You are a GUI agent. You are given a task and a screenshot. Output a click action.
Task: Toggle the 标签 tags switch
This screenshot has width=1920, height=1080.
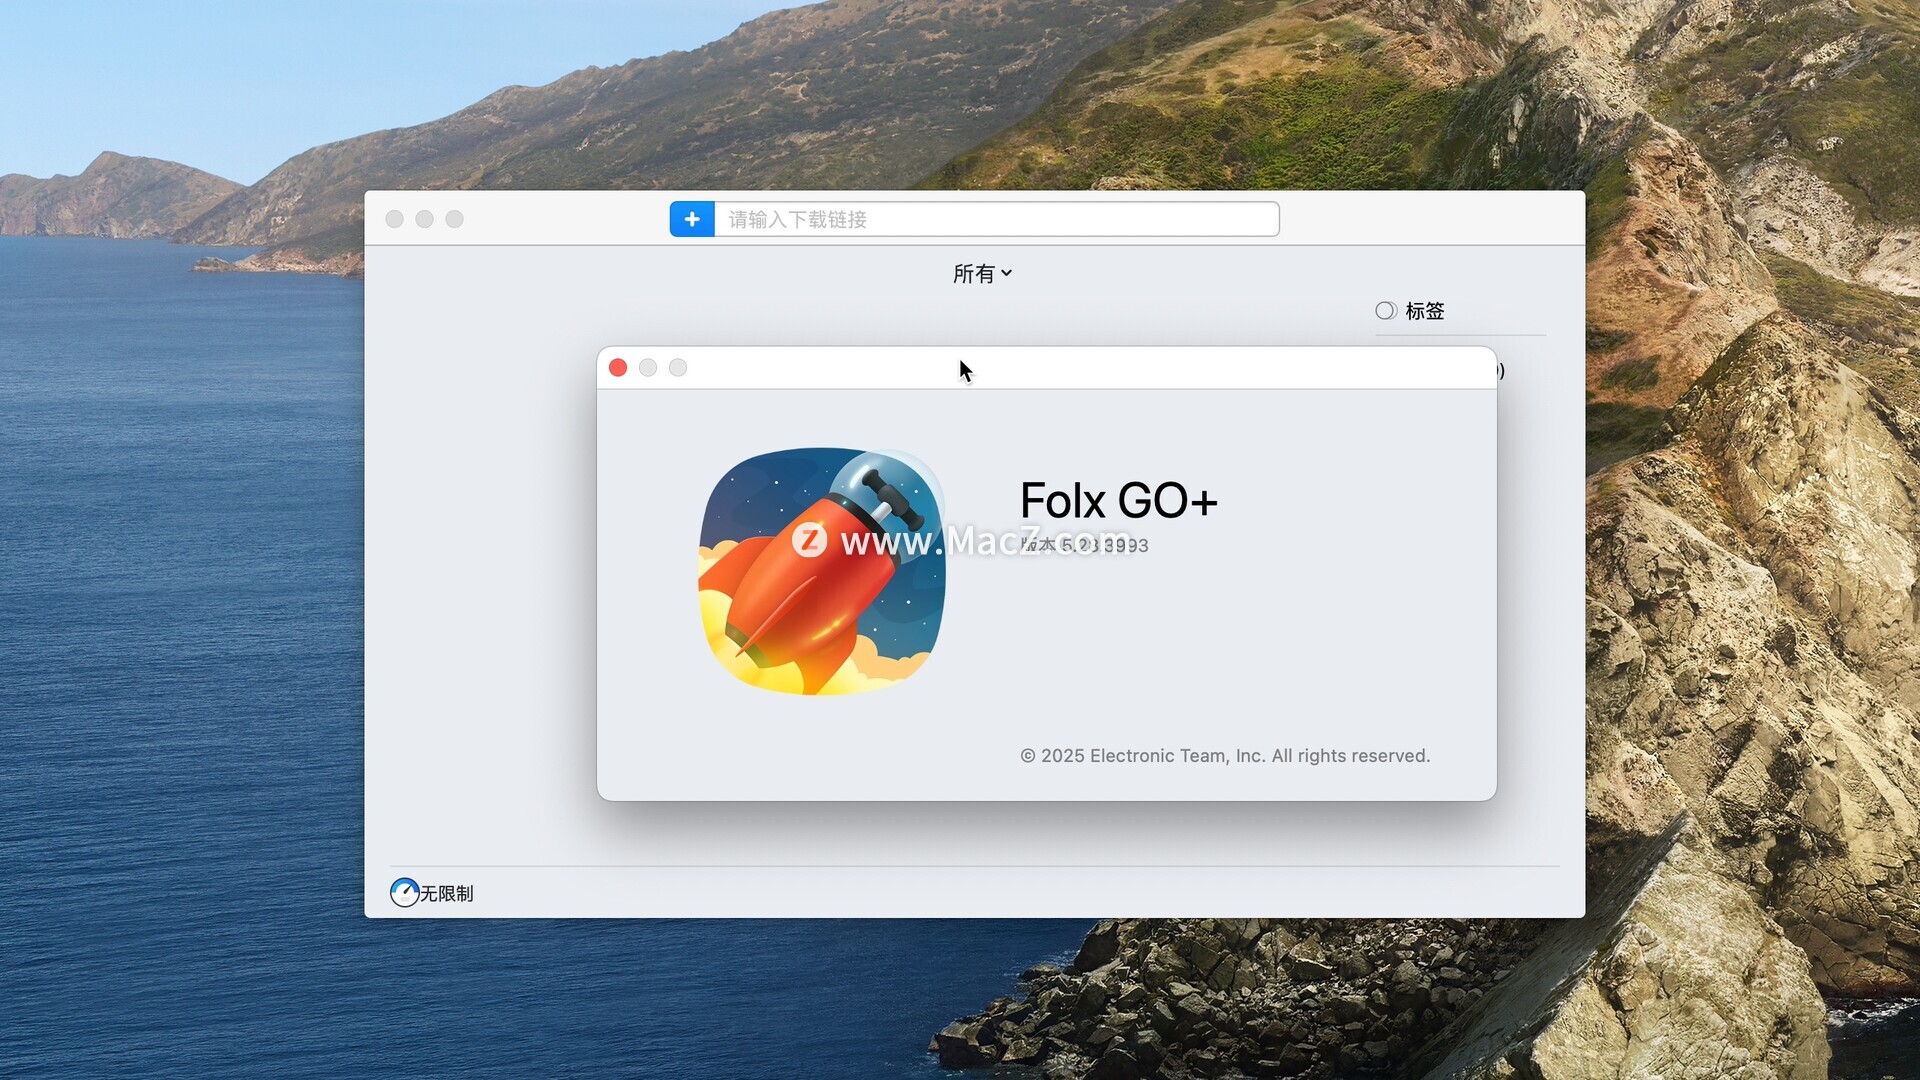point(1386,311)
